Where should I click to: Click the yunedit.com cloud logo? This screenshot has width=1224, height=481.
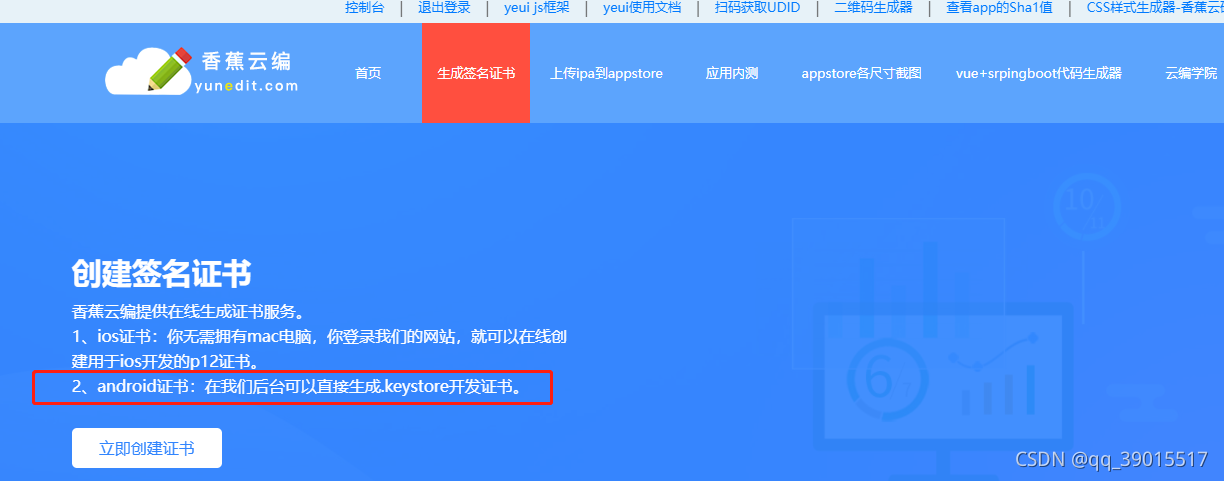(x=201, y=72)
